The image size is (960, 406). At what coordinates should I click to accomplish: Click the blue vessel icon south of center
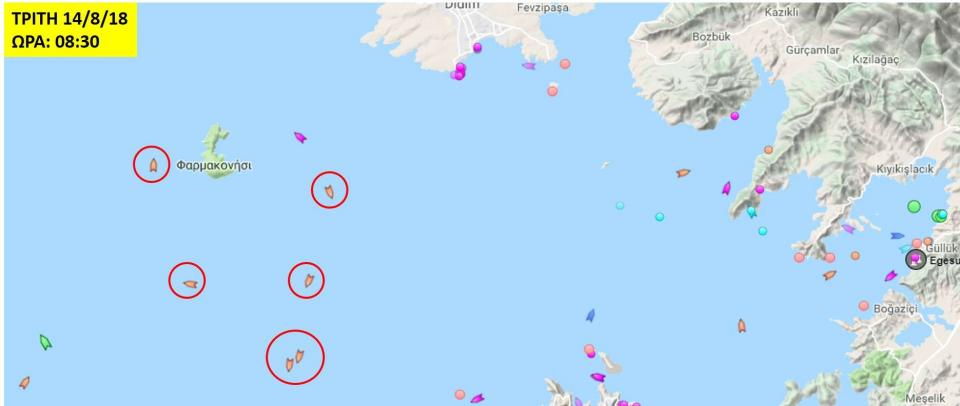(590, 315)
